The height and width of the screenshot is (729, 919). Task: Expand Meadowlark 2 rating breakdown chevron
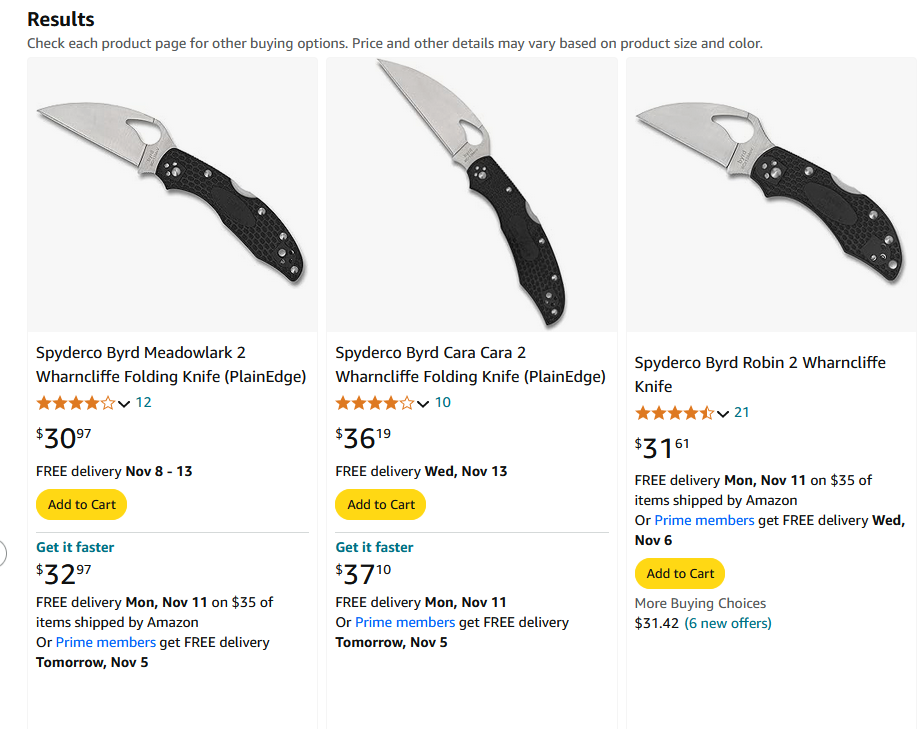tap(124, 404)
